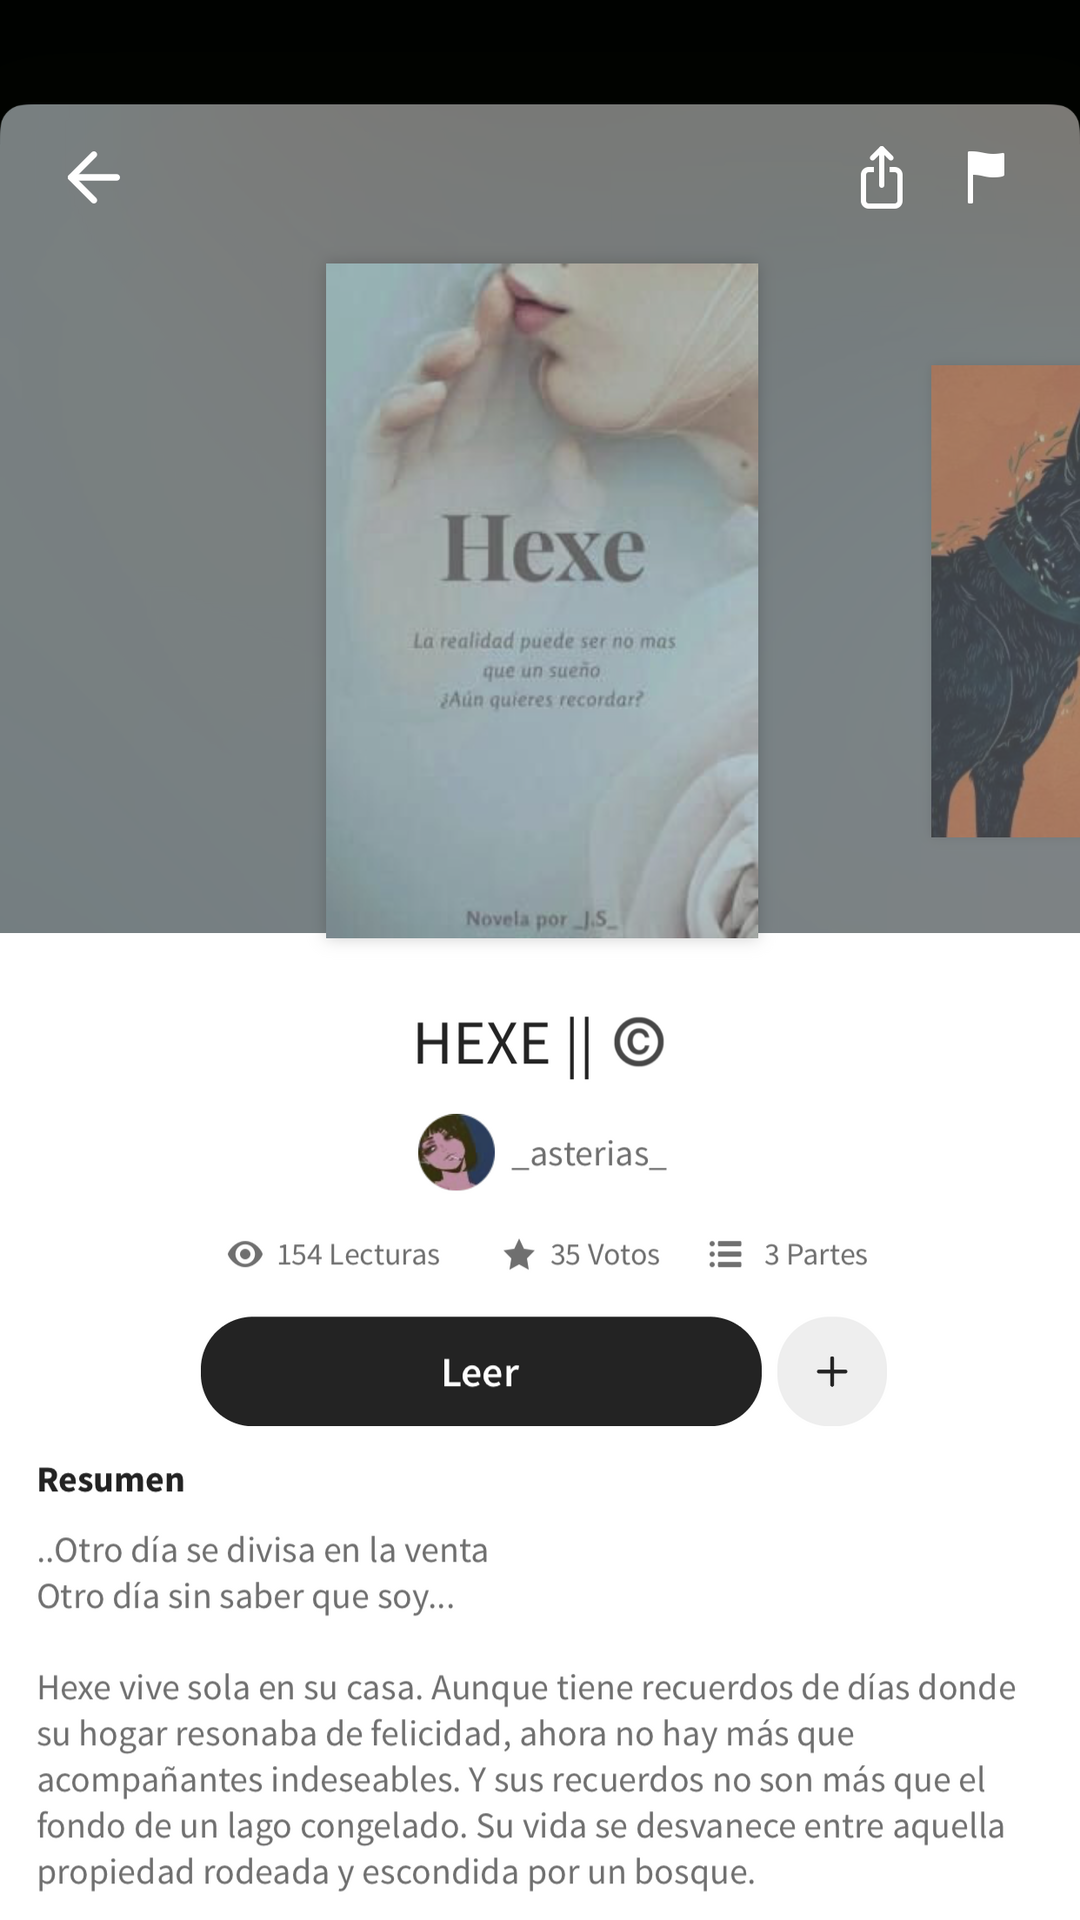The height and width of the screenshot is (1920, 1080).
Task: Tap the star icon beside Votos
Action: click(x=519, y=1254)
